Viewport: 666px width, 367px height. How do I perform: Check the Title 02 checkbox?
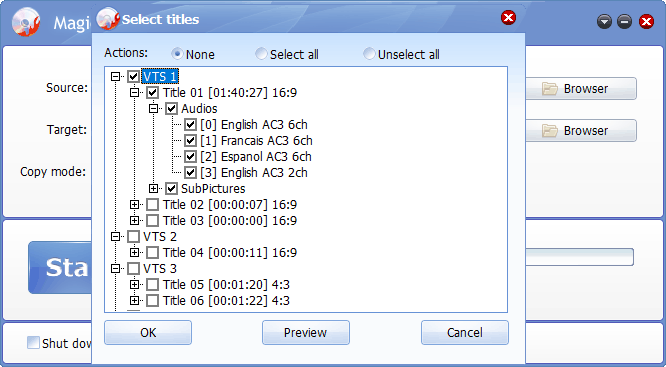152,205
